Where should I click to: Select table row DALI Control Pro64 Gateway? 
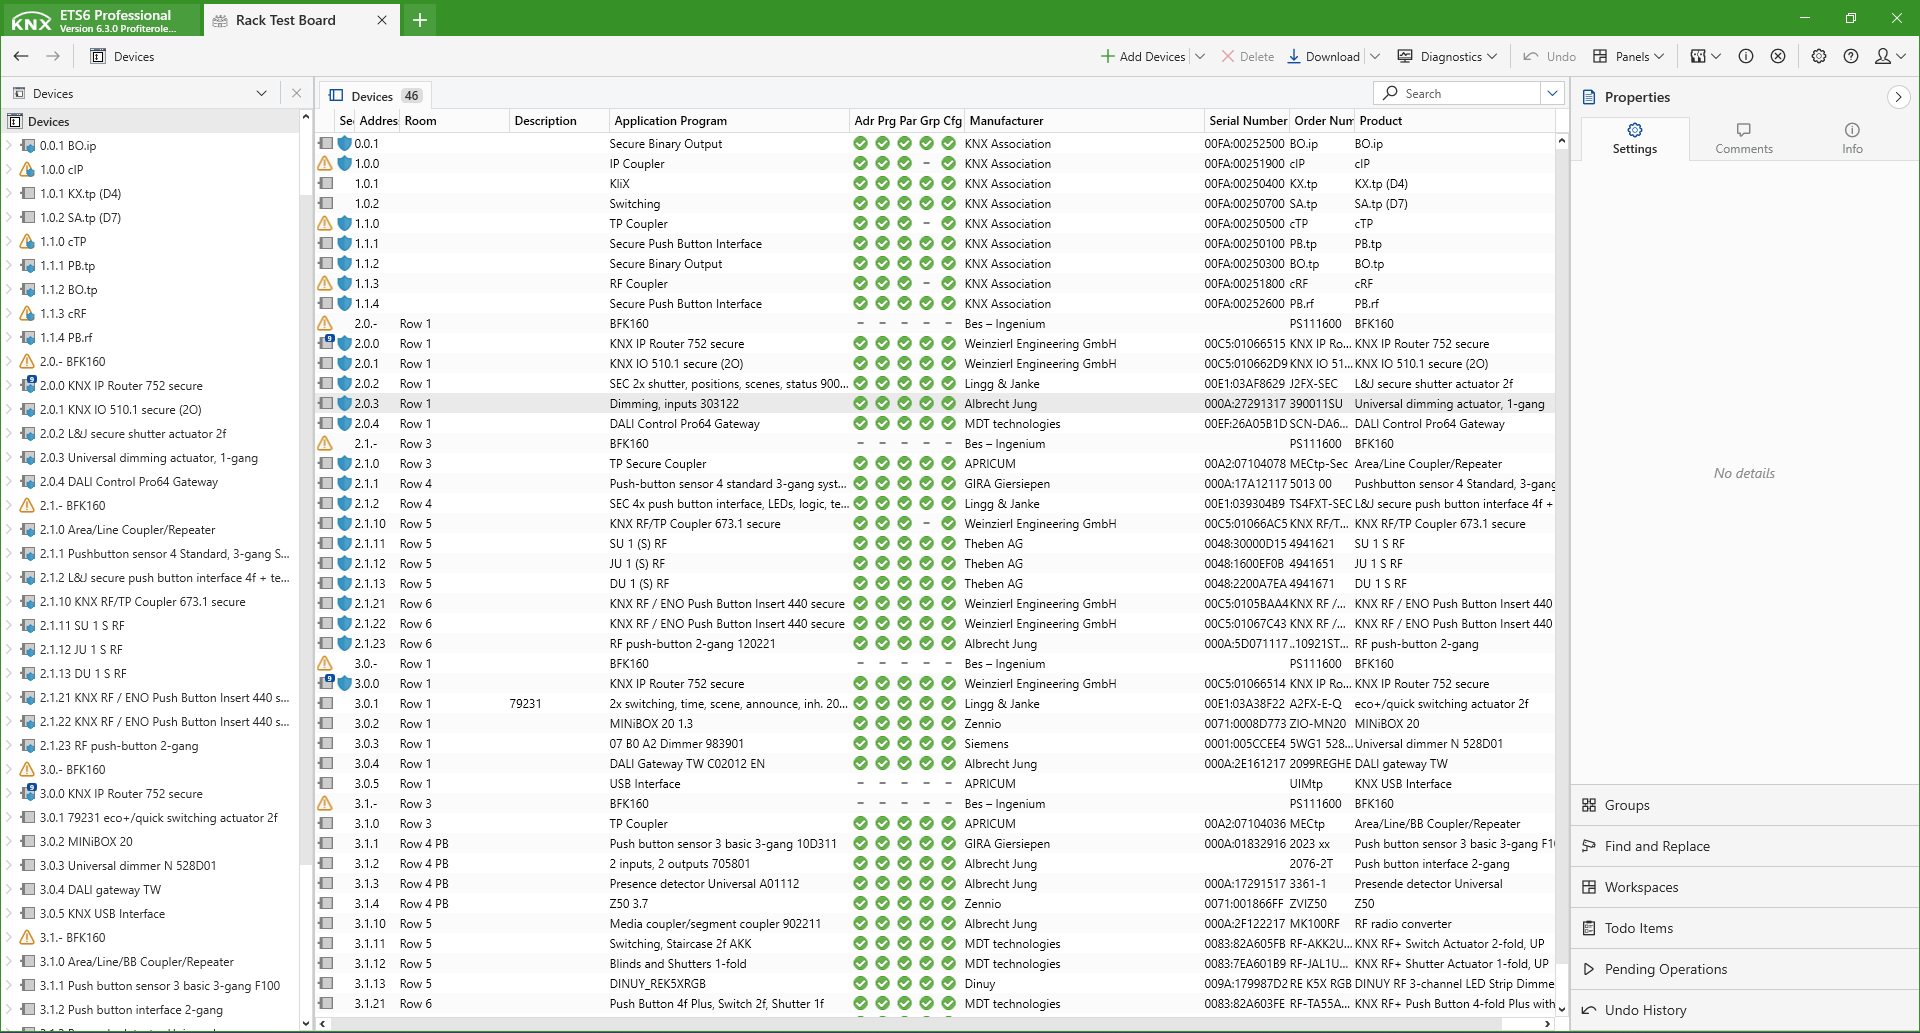pyautogui.click(x=935, y=423)
